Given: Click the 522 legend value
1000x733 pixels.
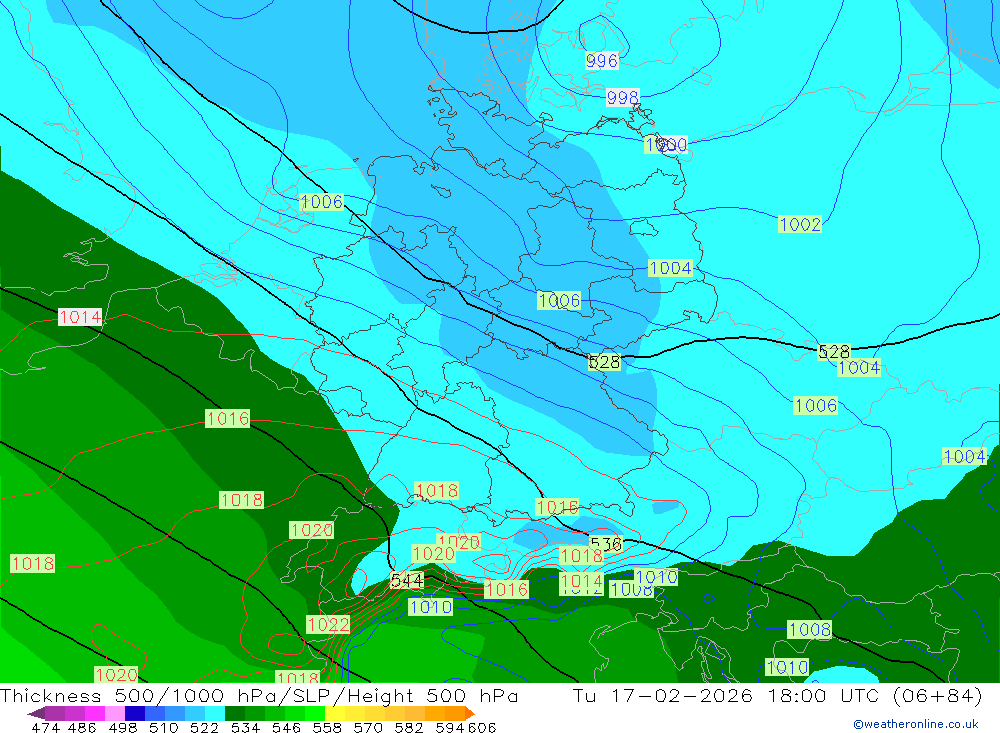Looking at the screenshot, I should [204, 727].
